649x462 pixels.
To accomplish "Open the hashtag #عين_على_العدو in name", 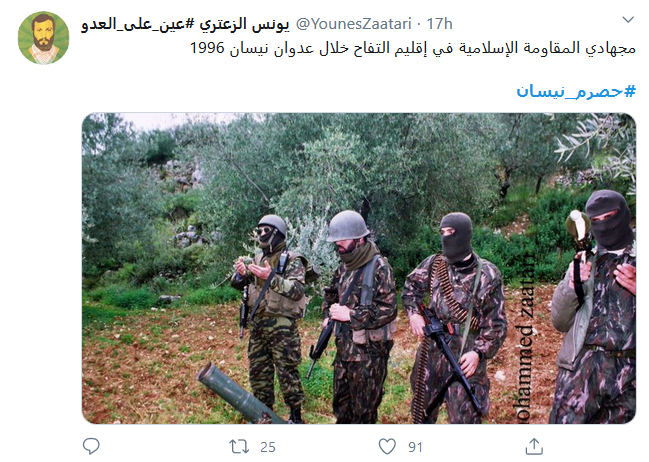I will pyautogui.click(x=137, y=24).
